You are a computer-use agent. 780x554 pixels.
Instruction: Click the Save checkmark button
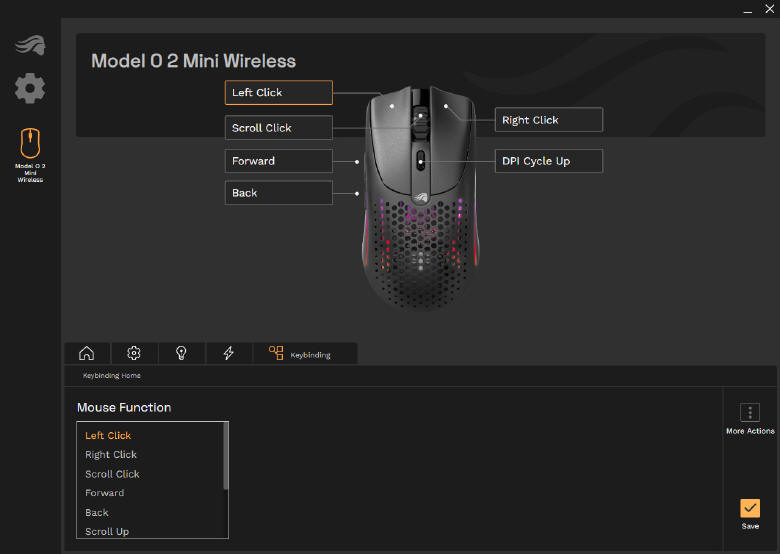(750, 508)
